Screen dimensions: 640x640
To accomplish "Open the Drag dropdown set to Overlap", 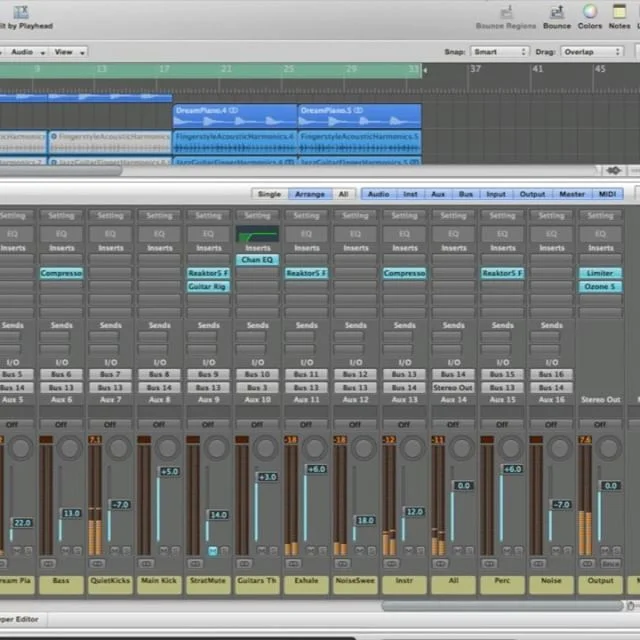I will pos(590,51).
